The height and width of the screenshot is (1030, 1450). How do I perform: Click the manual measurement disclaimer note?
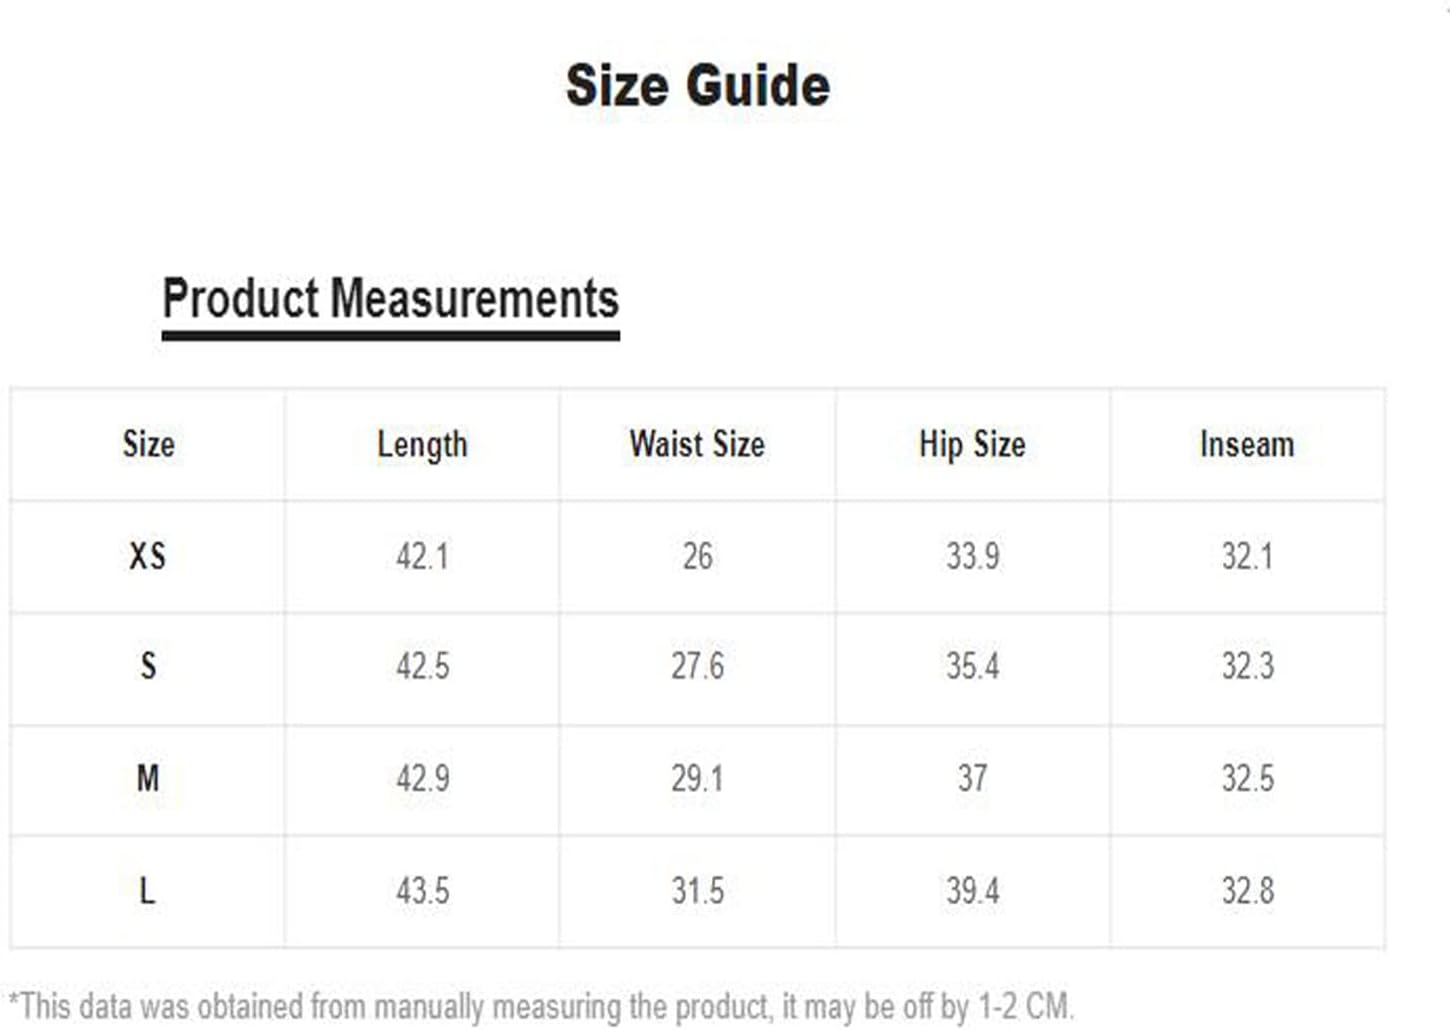(541, 1006)
